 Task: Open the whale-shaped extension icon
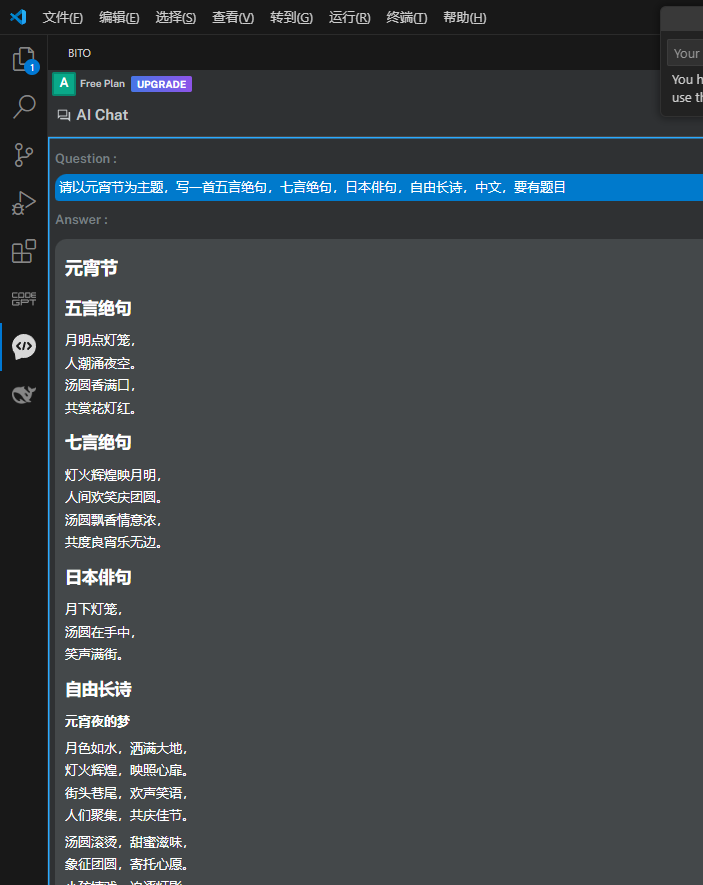pos(24,395)
